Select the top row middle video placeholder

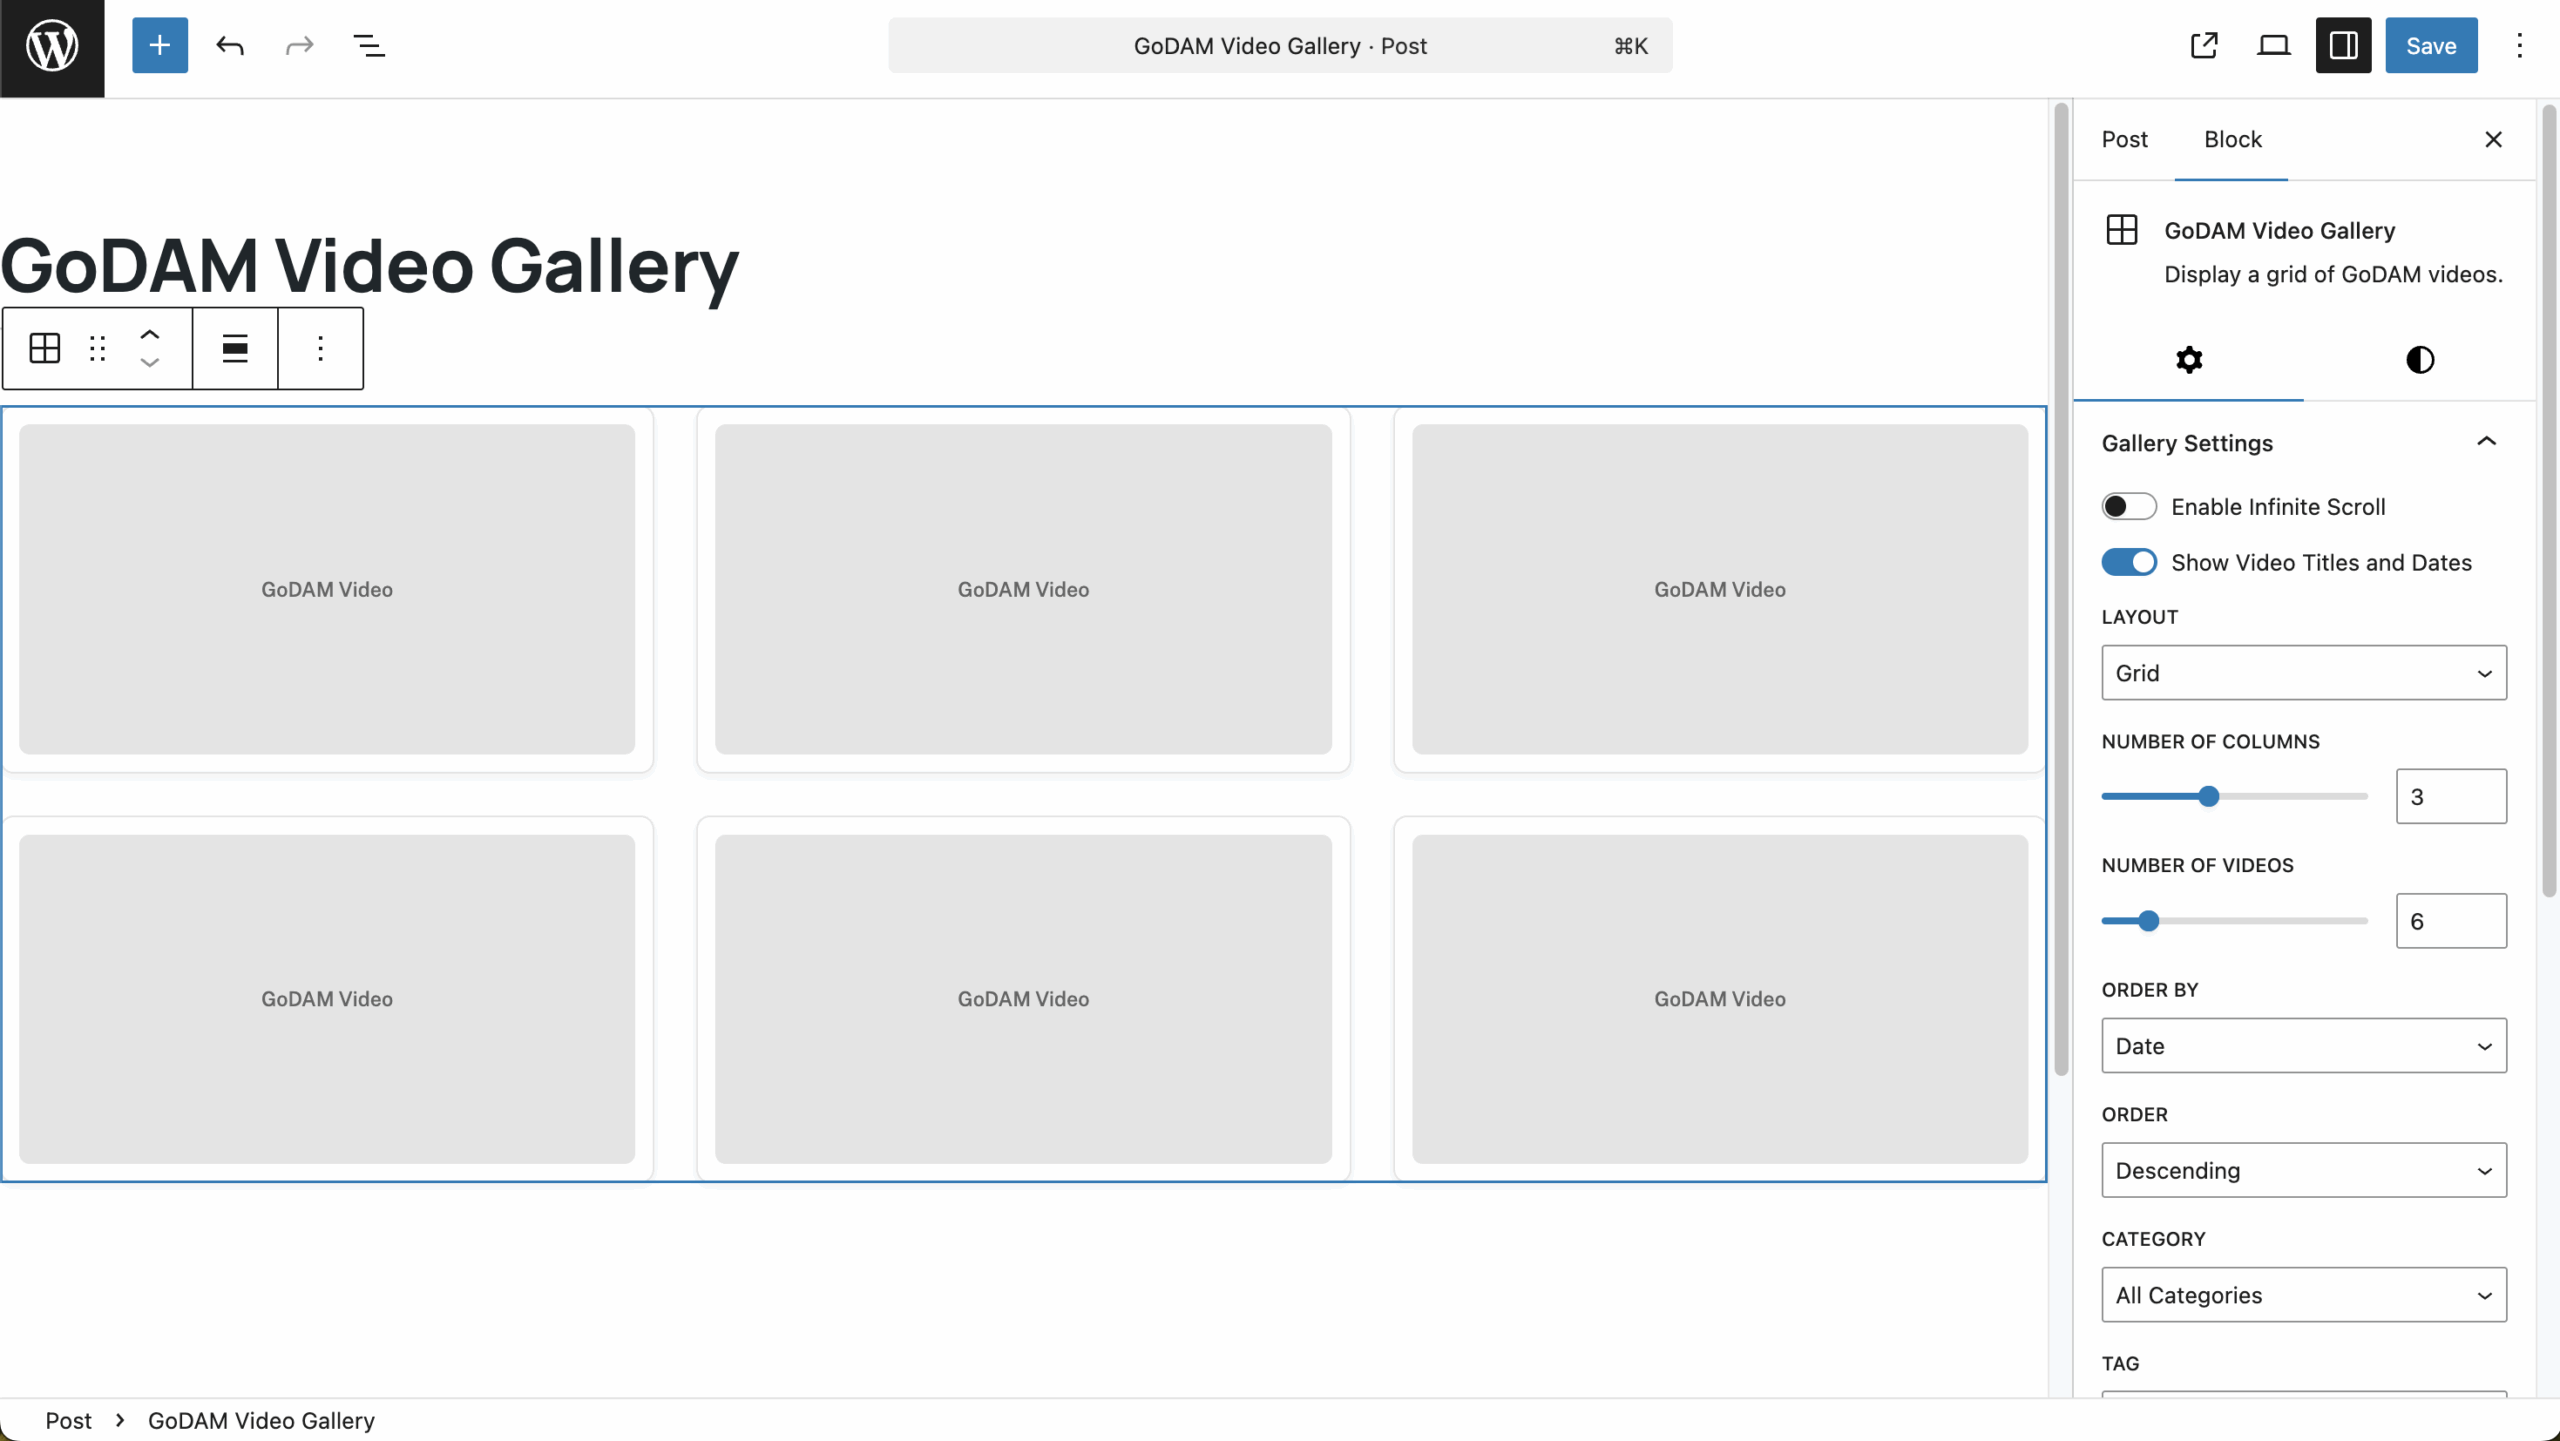pyautogui.click(x=1023, y=589)
